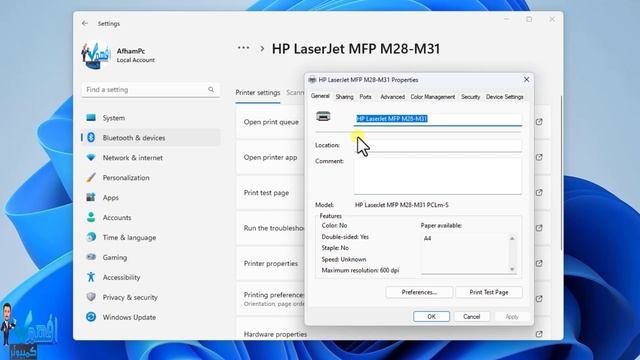Click the Settings window vertical scrollbar
This screenshot has width=640, height=360.
tap(561, 173)
